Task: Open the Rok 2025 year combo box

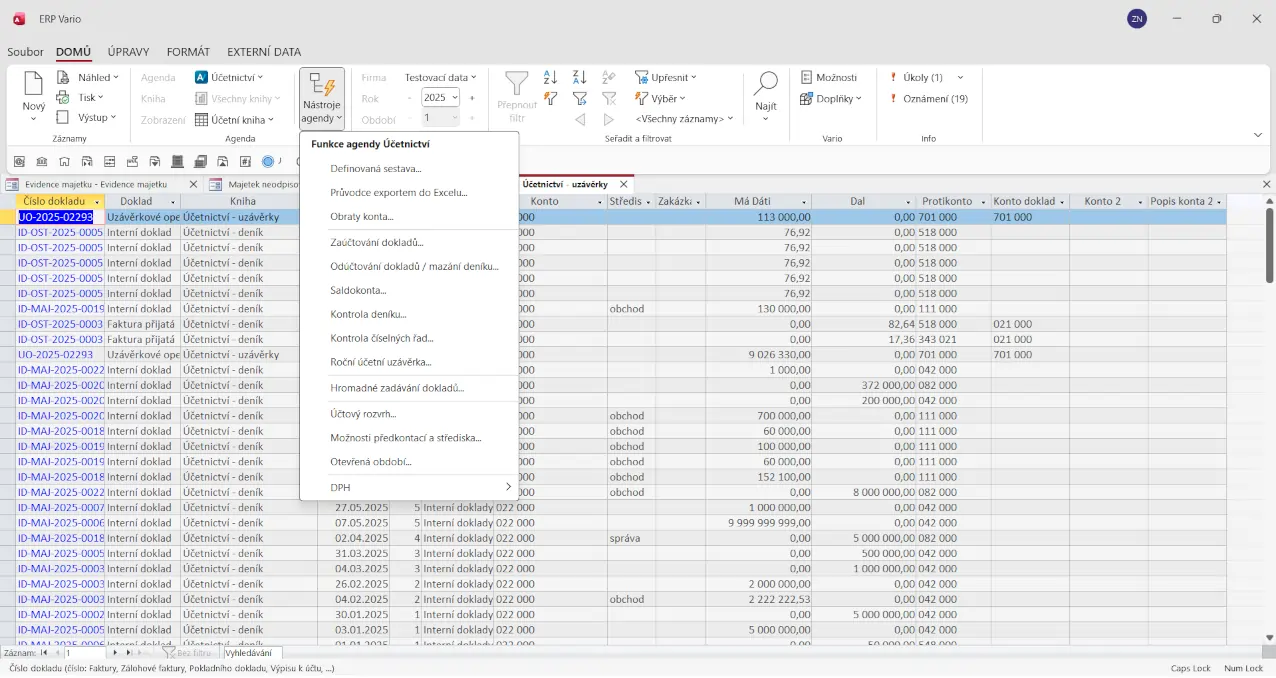Action: 440,98
